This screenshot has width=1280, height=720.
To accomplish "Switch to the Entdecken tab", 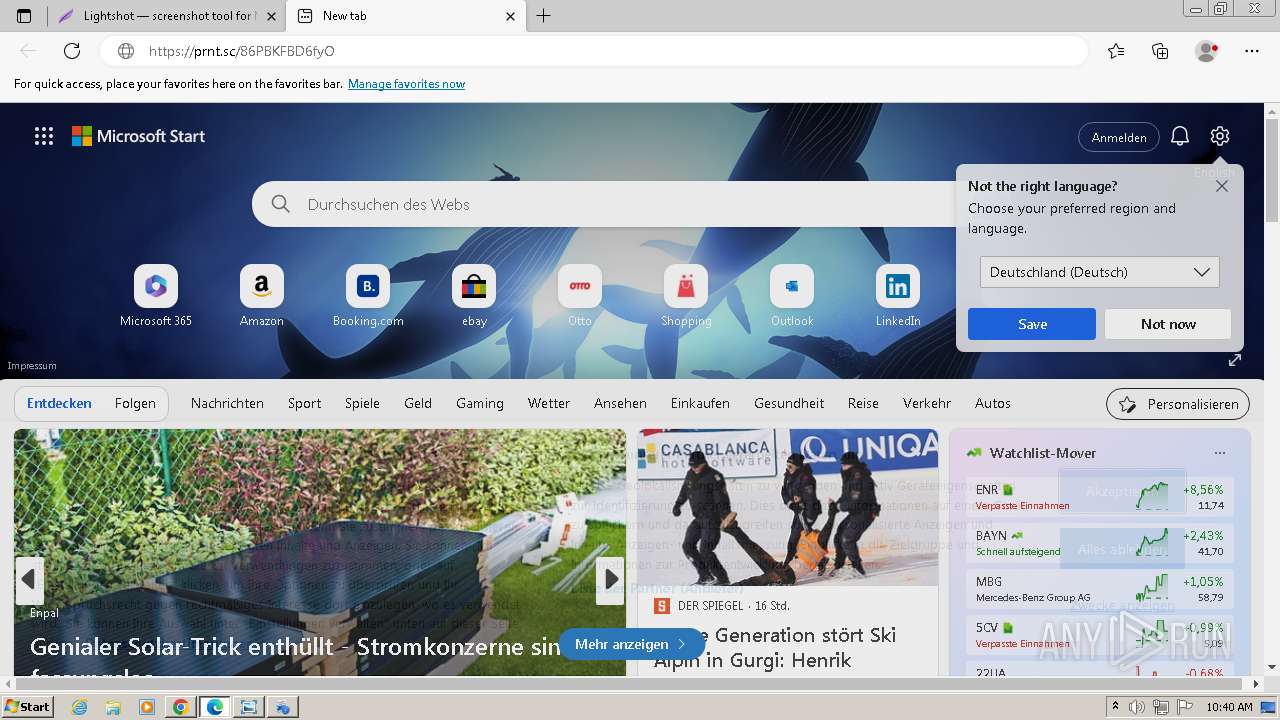I will click(59, 403).
